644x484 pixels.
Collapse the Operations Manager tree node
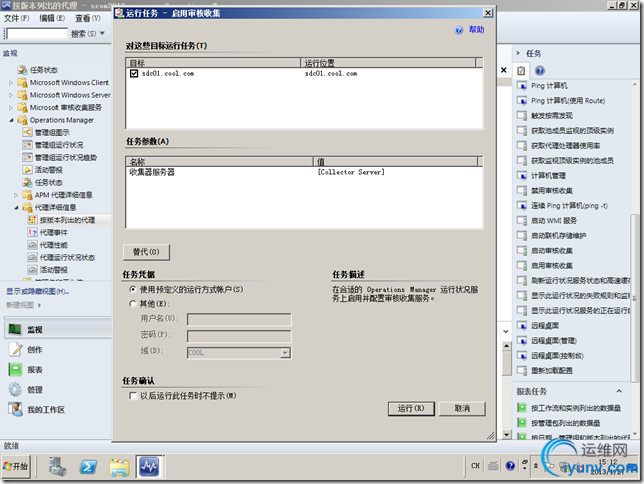pyautogui.click(x=11, y=120)
